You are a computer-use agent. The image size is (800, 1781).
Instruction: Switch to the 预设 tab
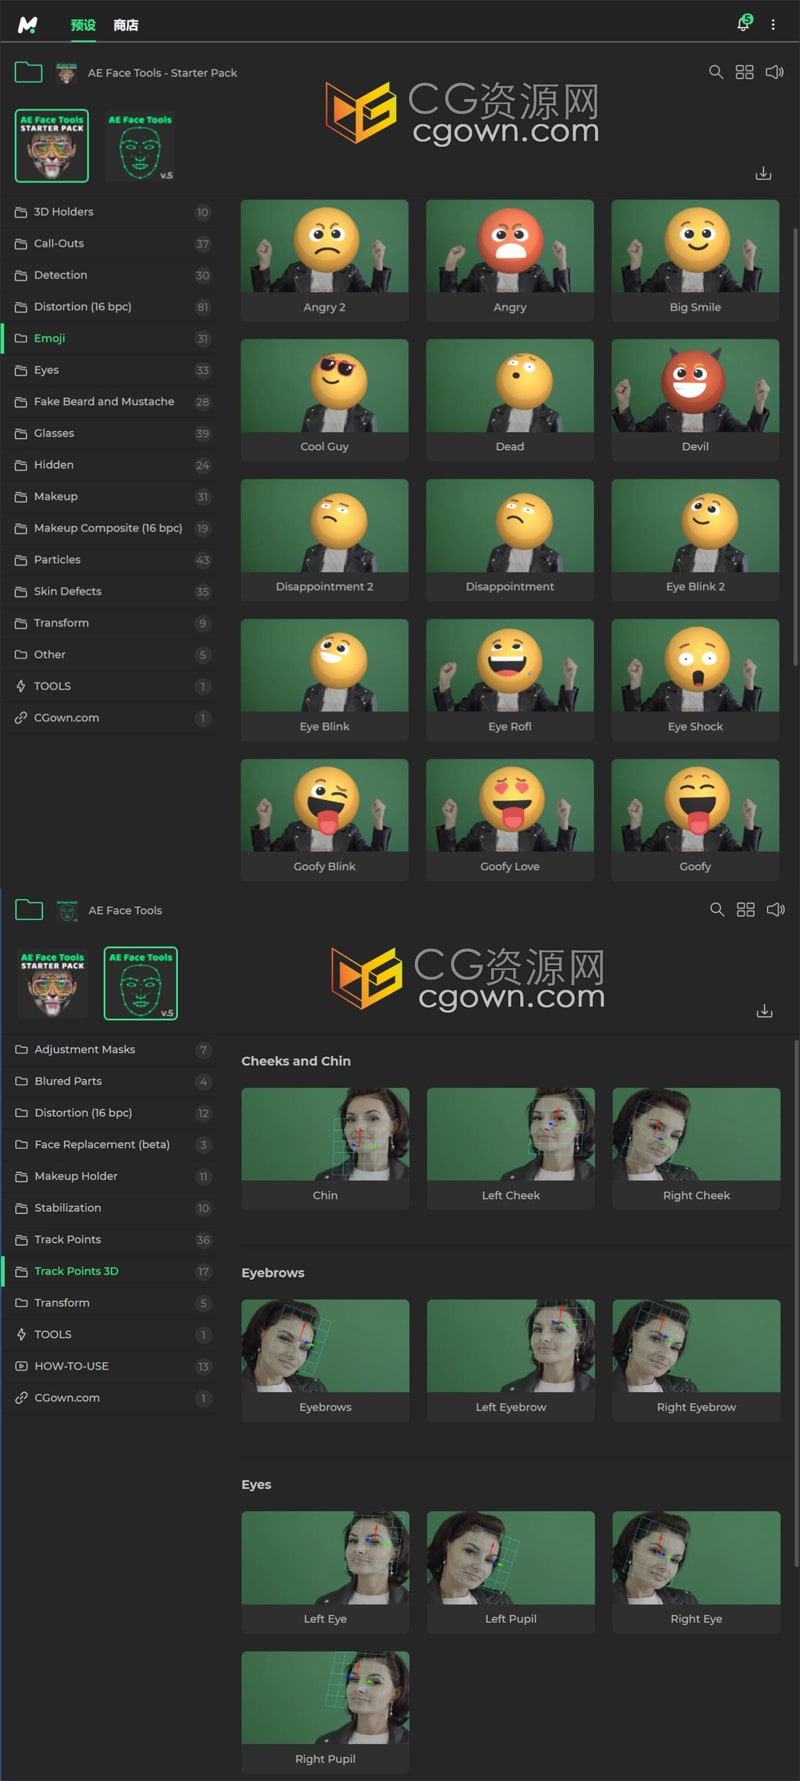(x=83, y=25)
